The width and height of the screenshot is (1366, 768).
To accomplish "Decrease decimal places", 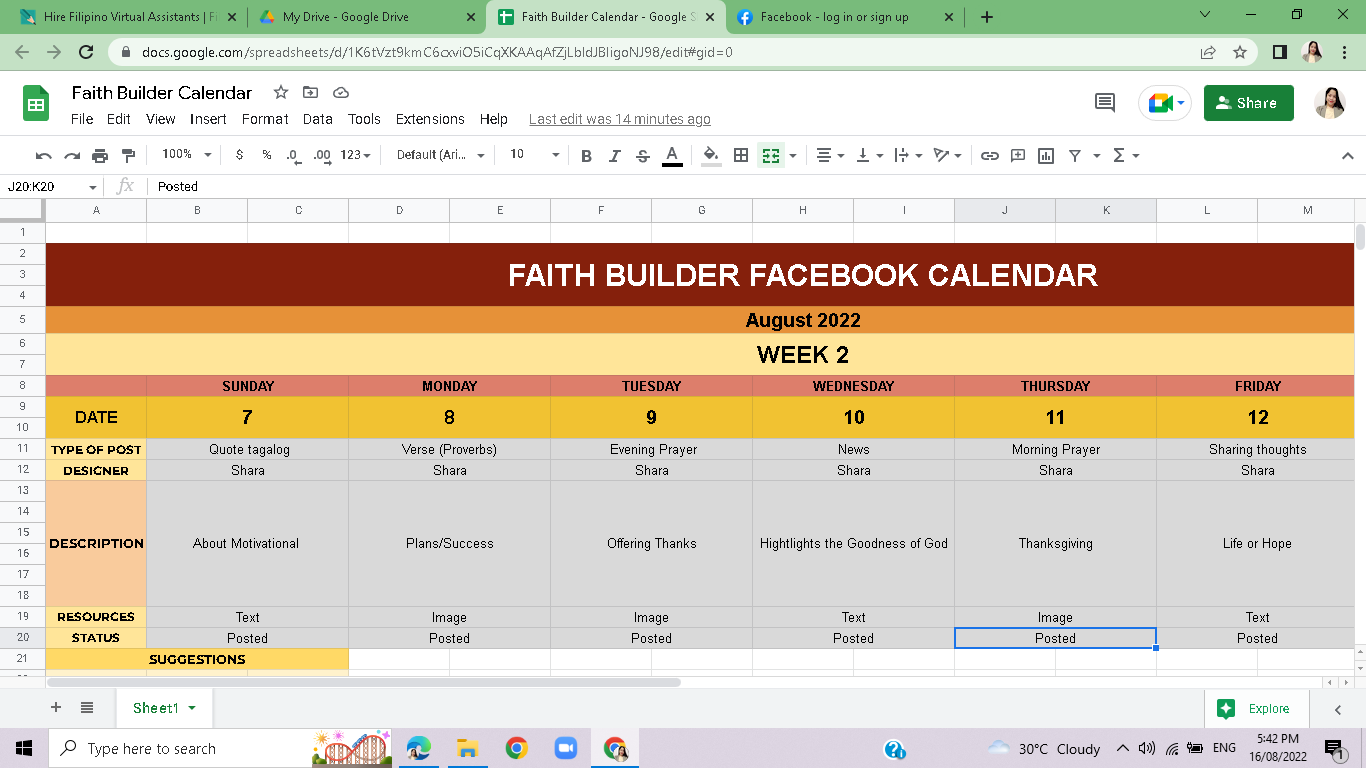I will [x=293, y=155].
